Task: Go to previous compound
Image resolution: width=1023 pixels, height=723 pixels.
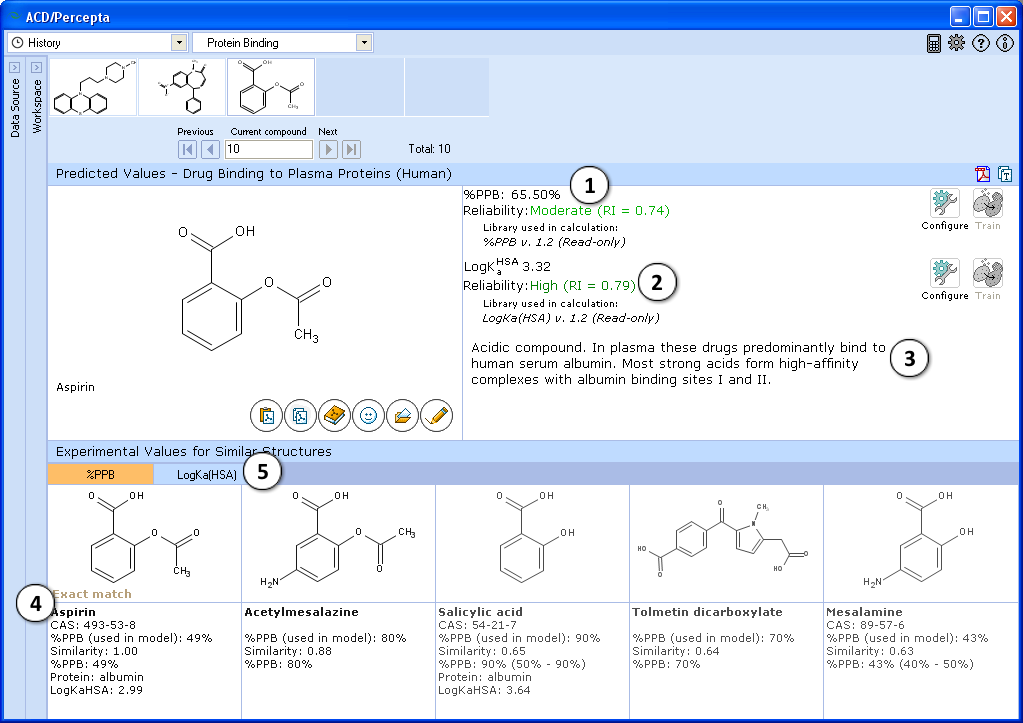Action: tap(210, 149)
